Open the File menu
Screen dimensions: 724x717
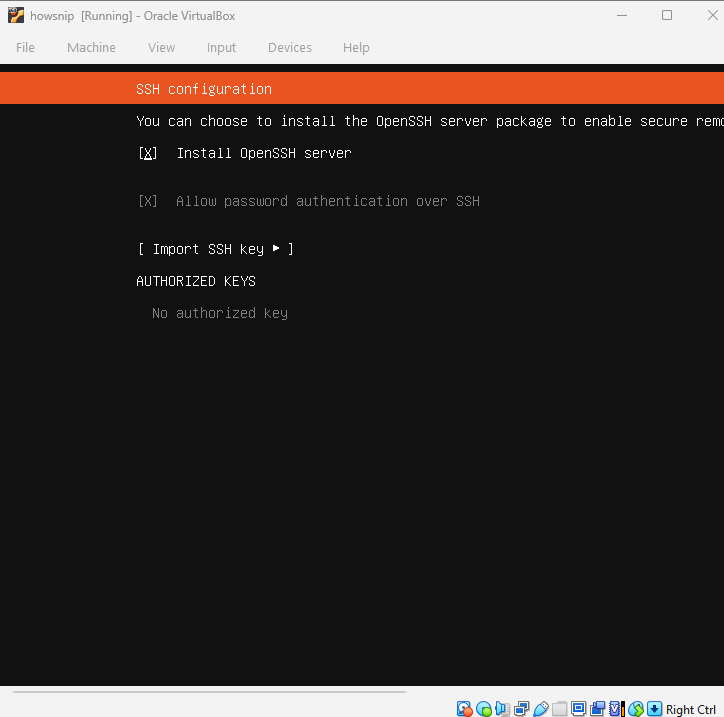click(25, 48)
